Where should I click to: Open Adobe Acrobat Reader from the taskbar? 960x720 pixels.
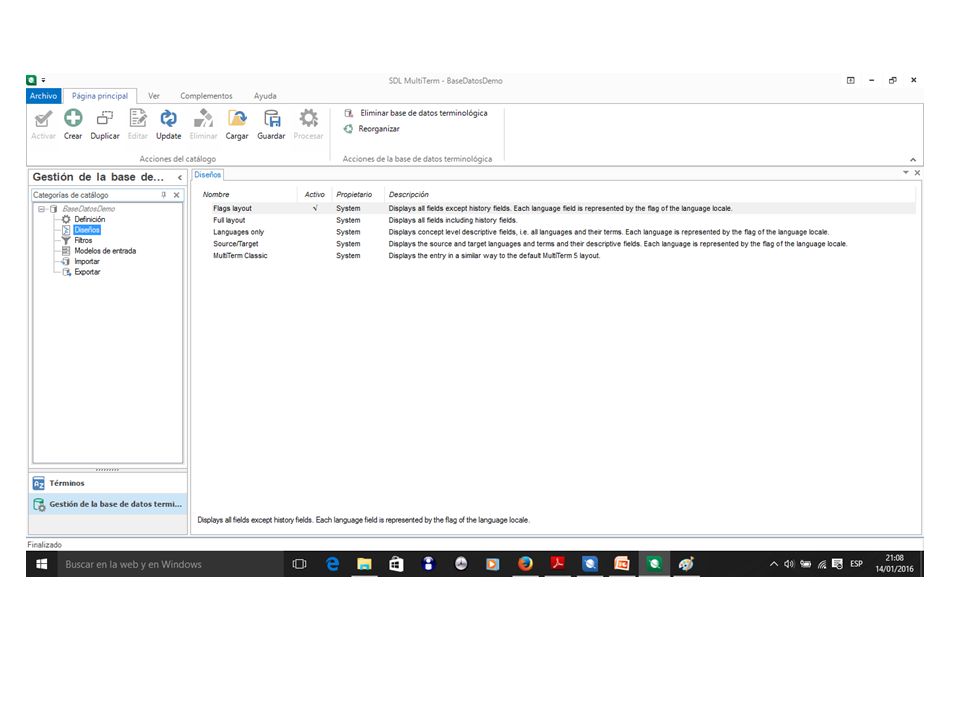[x=557, y=564]
